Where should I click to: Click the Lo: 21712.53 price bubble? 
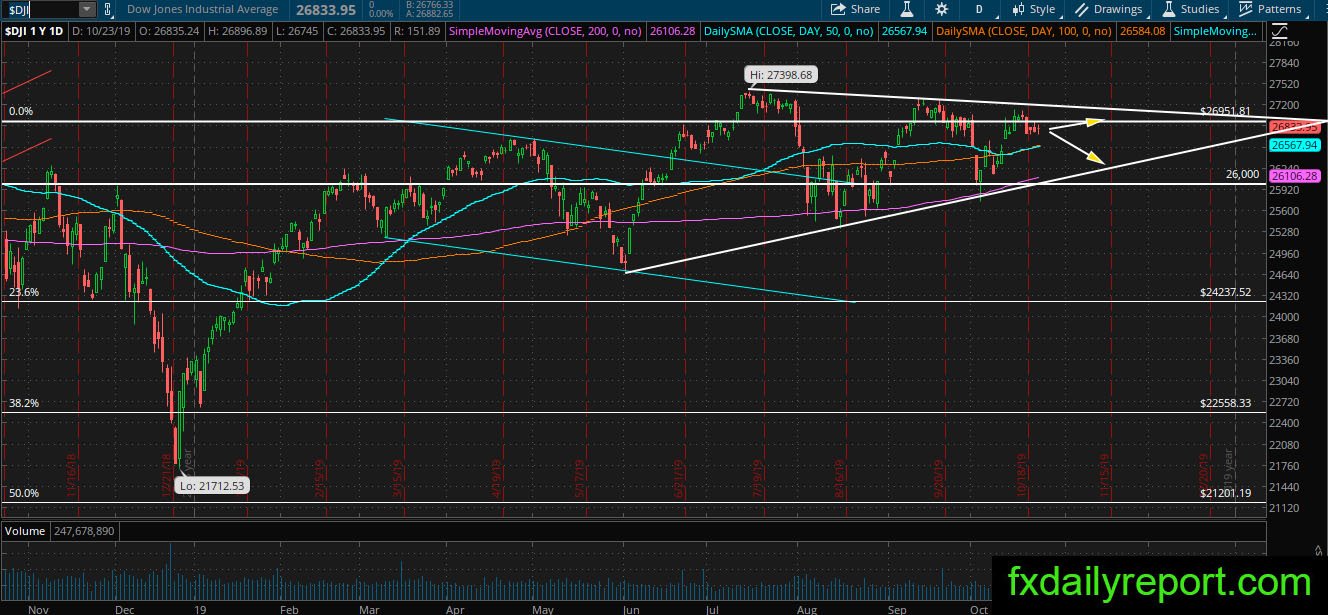[x=211, y=485]
